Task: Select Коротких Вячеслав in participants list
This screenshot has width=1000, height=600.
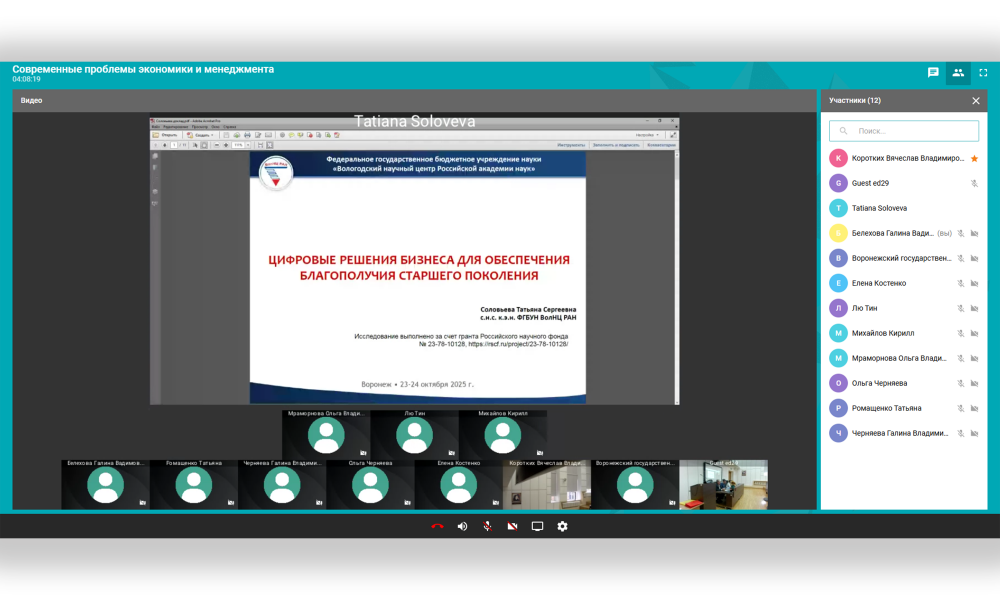Action: tap(907, 158)
